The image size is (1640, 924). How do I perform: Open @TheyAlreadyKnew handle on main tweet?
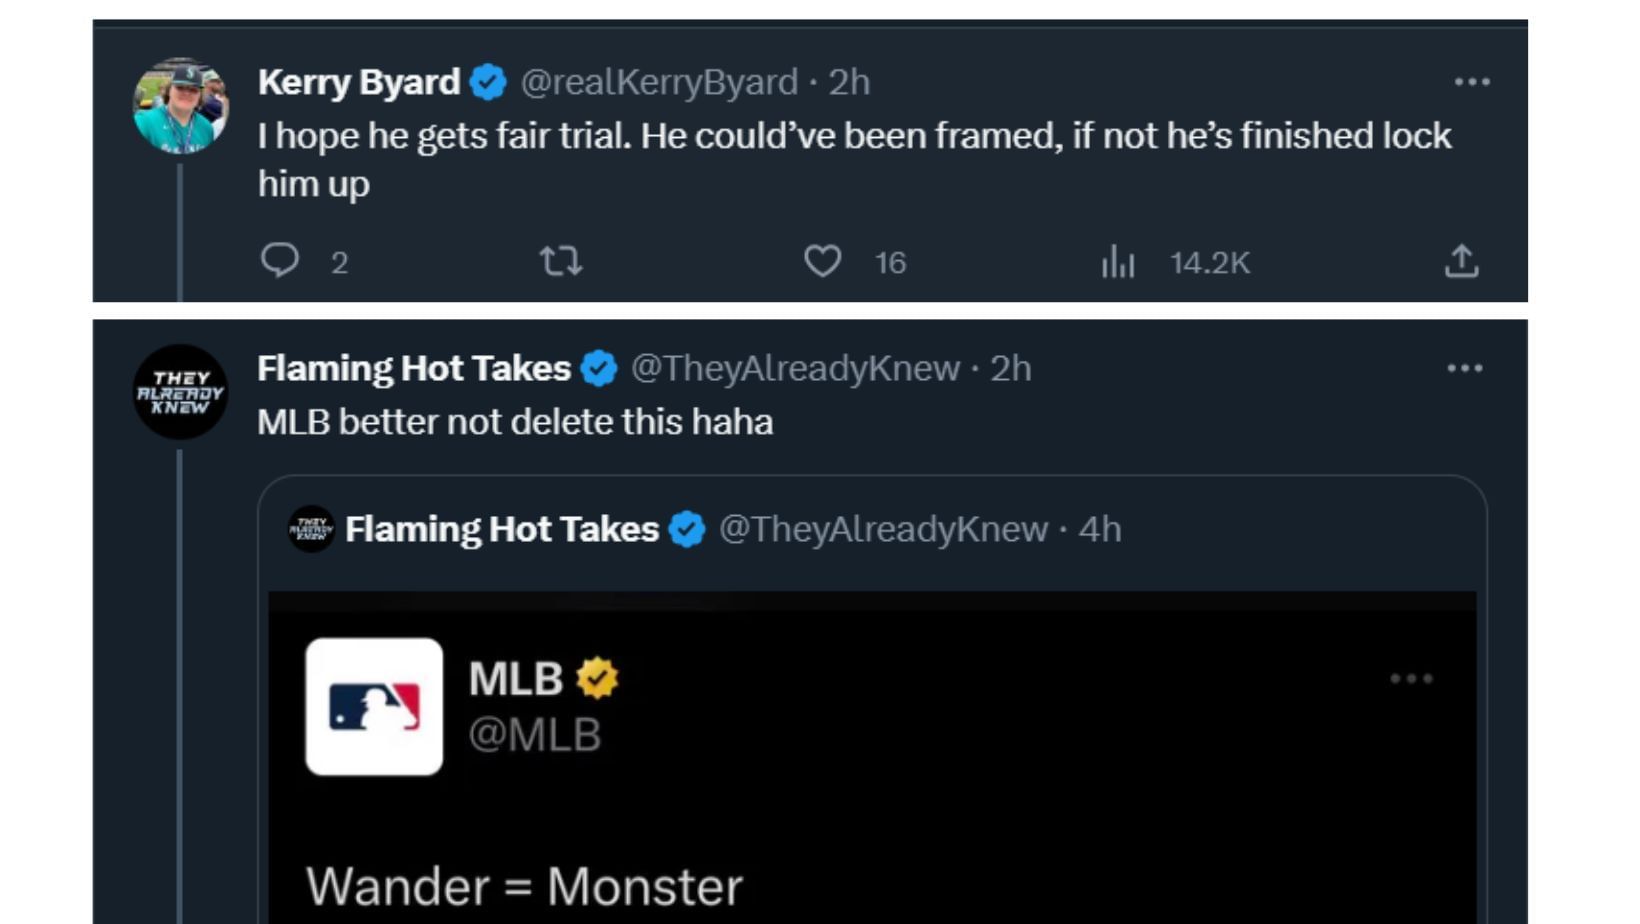795,368
